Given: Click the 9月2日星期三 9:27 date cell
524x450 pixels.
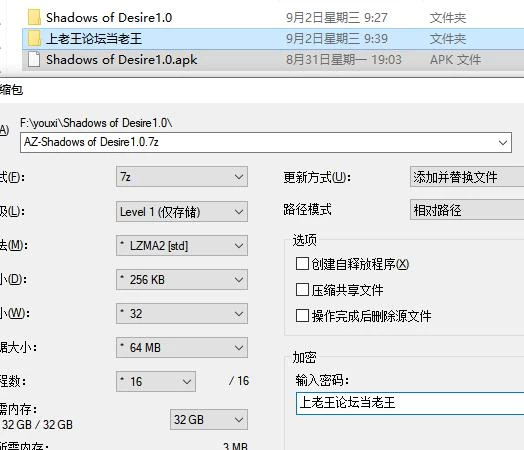Looking at the screenshot, I should [337, 18].
